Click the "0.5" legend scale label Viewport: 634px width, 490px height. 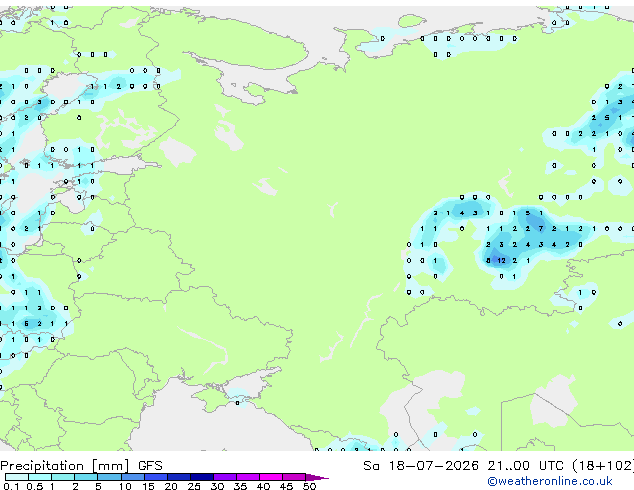pyautogui.click(x=35, y=486)
